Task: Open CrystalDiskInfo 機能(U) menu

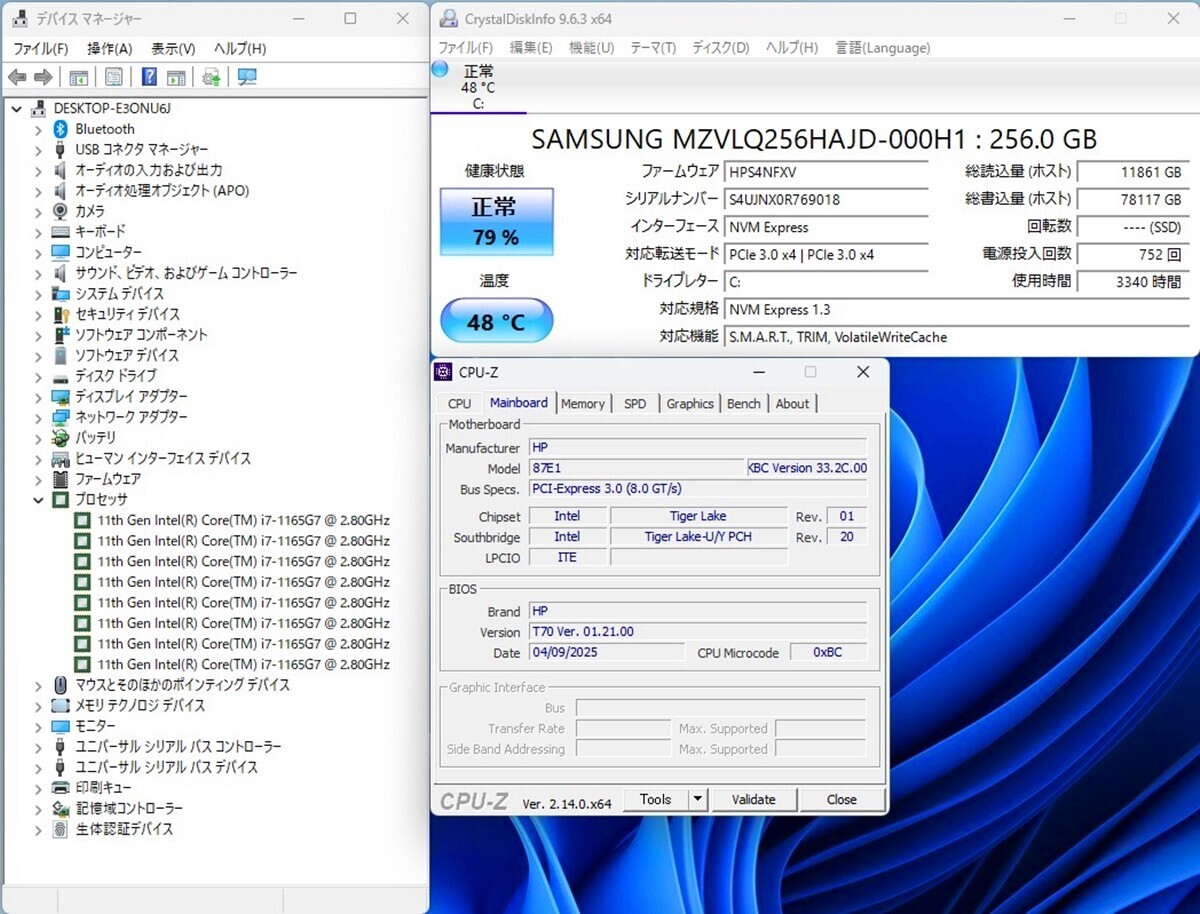Action: pos(591,48)
